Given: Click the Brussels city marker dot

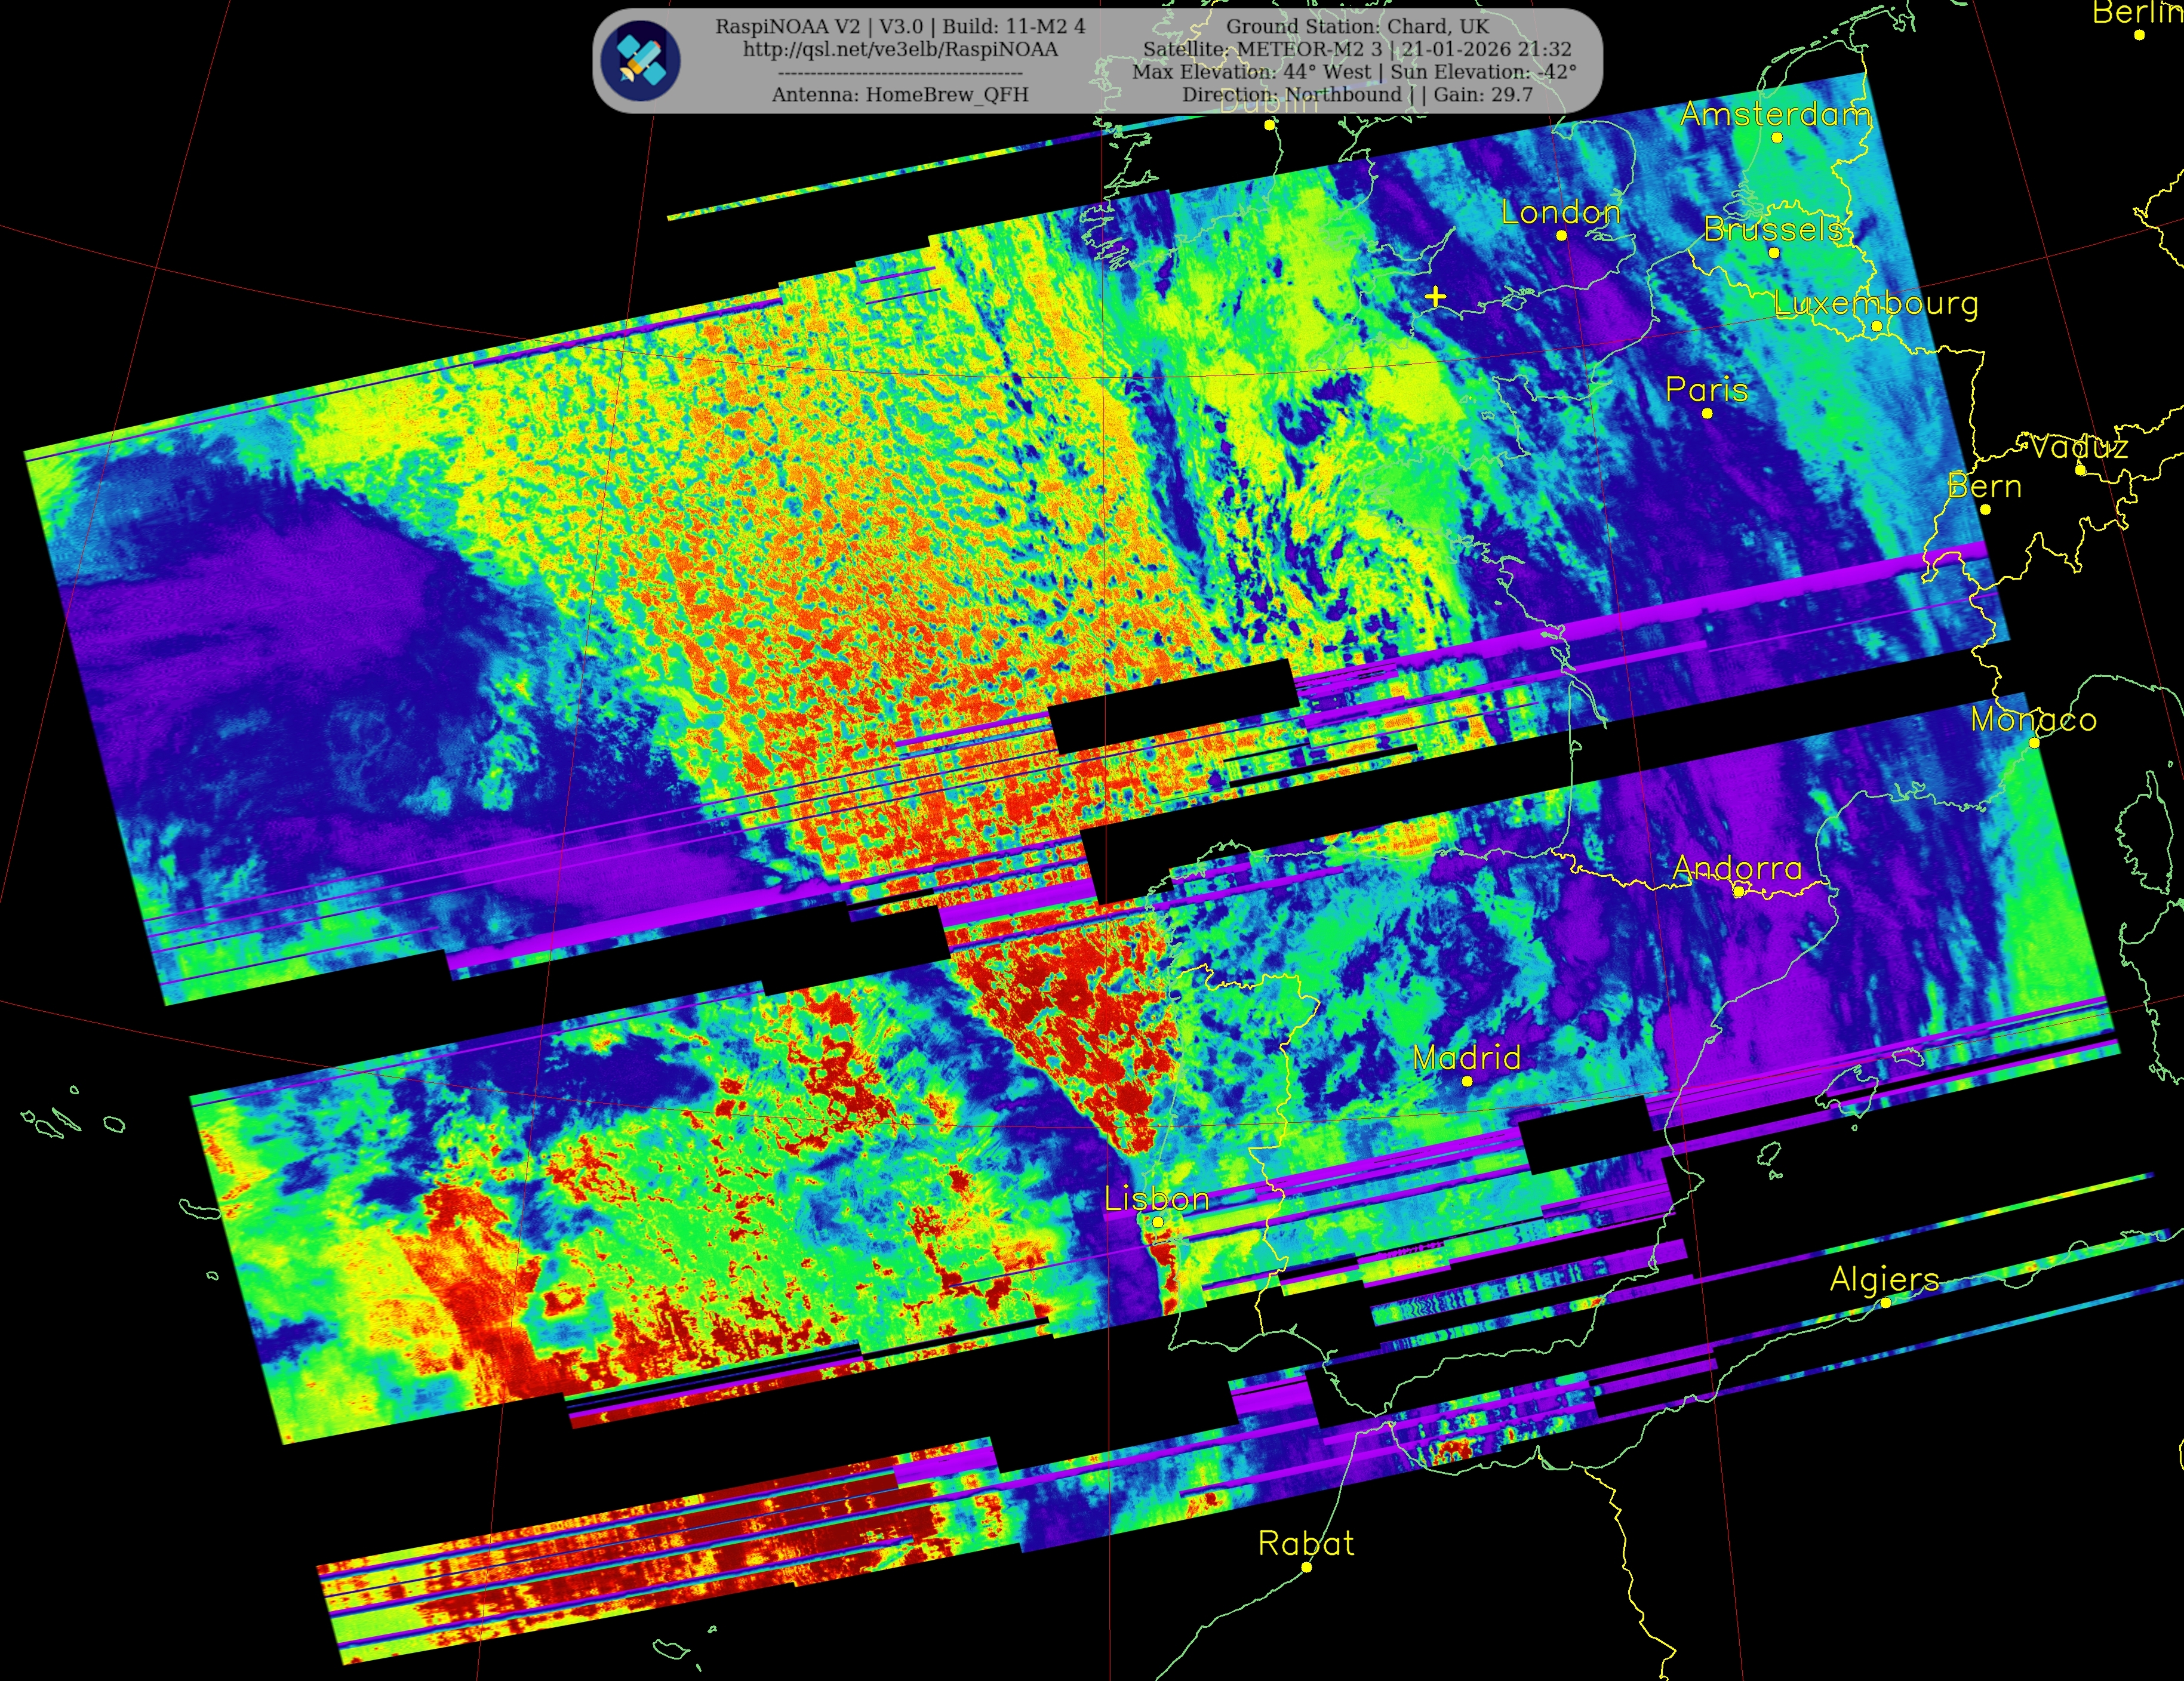Looking at the screenshot, I should click(1774, 253).
